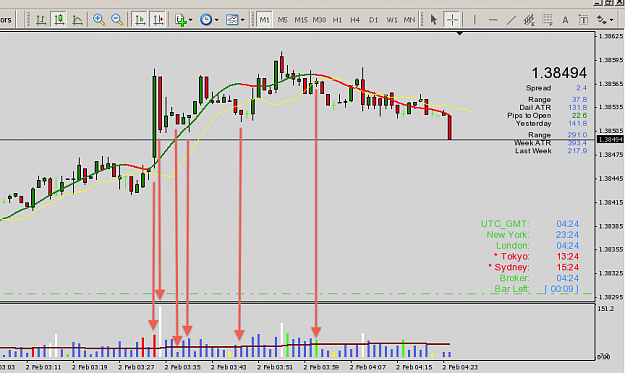Click the 1.38295 price axis label

pyautogui.click(x=611, y=297)
